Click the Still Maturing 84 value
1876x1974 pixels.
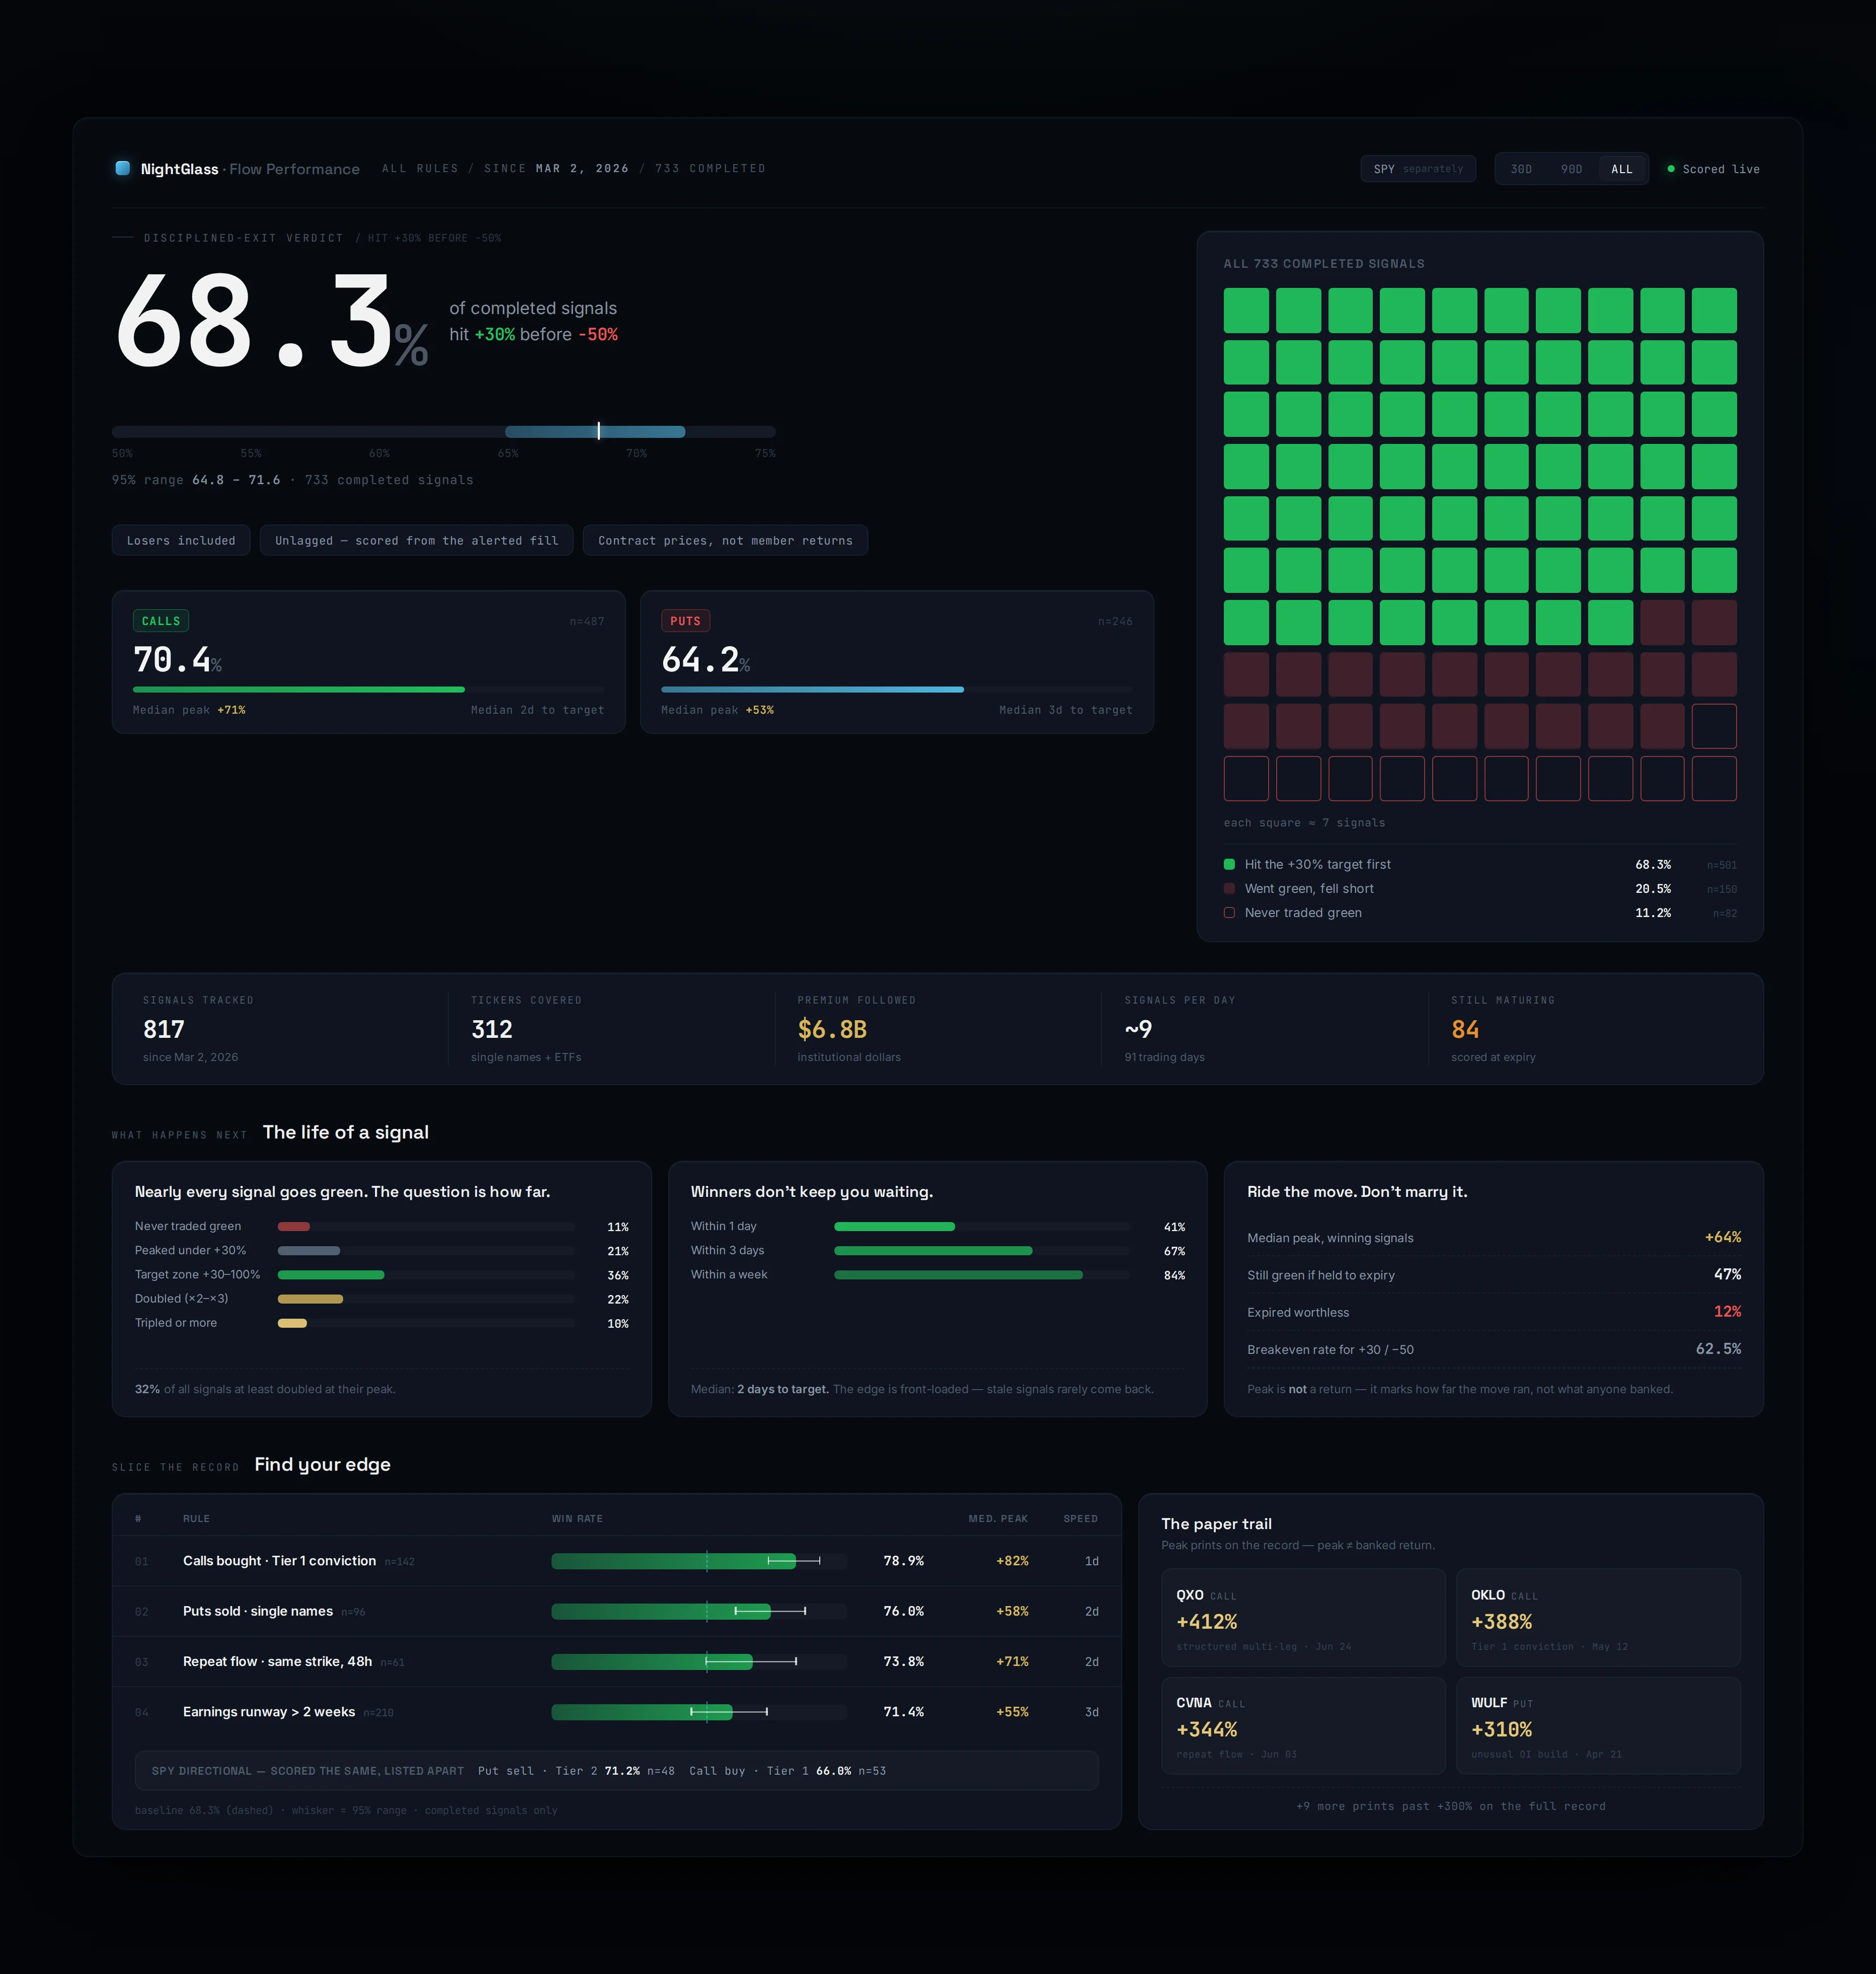1465,1029
